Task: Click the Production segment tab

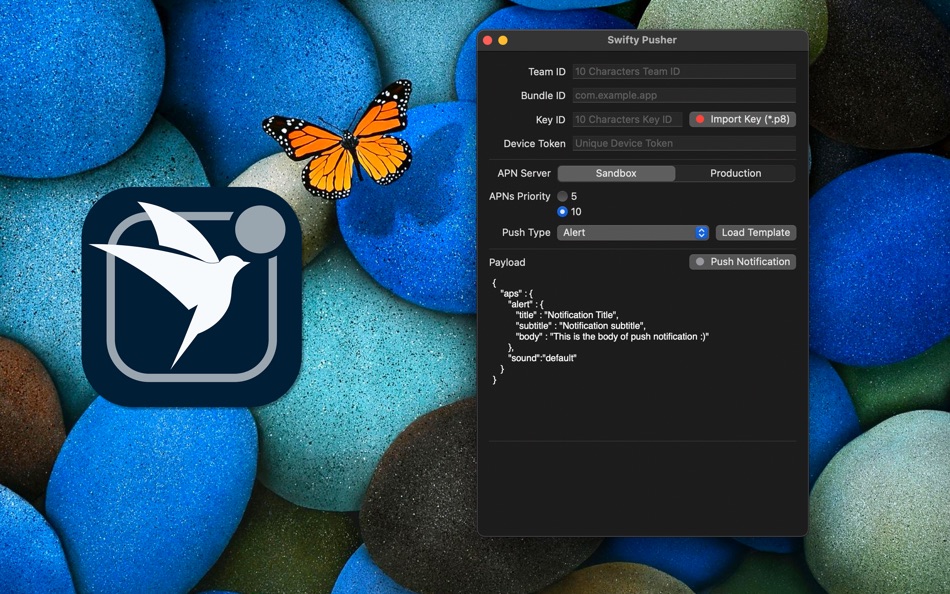Action: click(x=736, y=173)
